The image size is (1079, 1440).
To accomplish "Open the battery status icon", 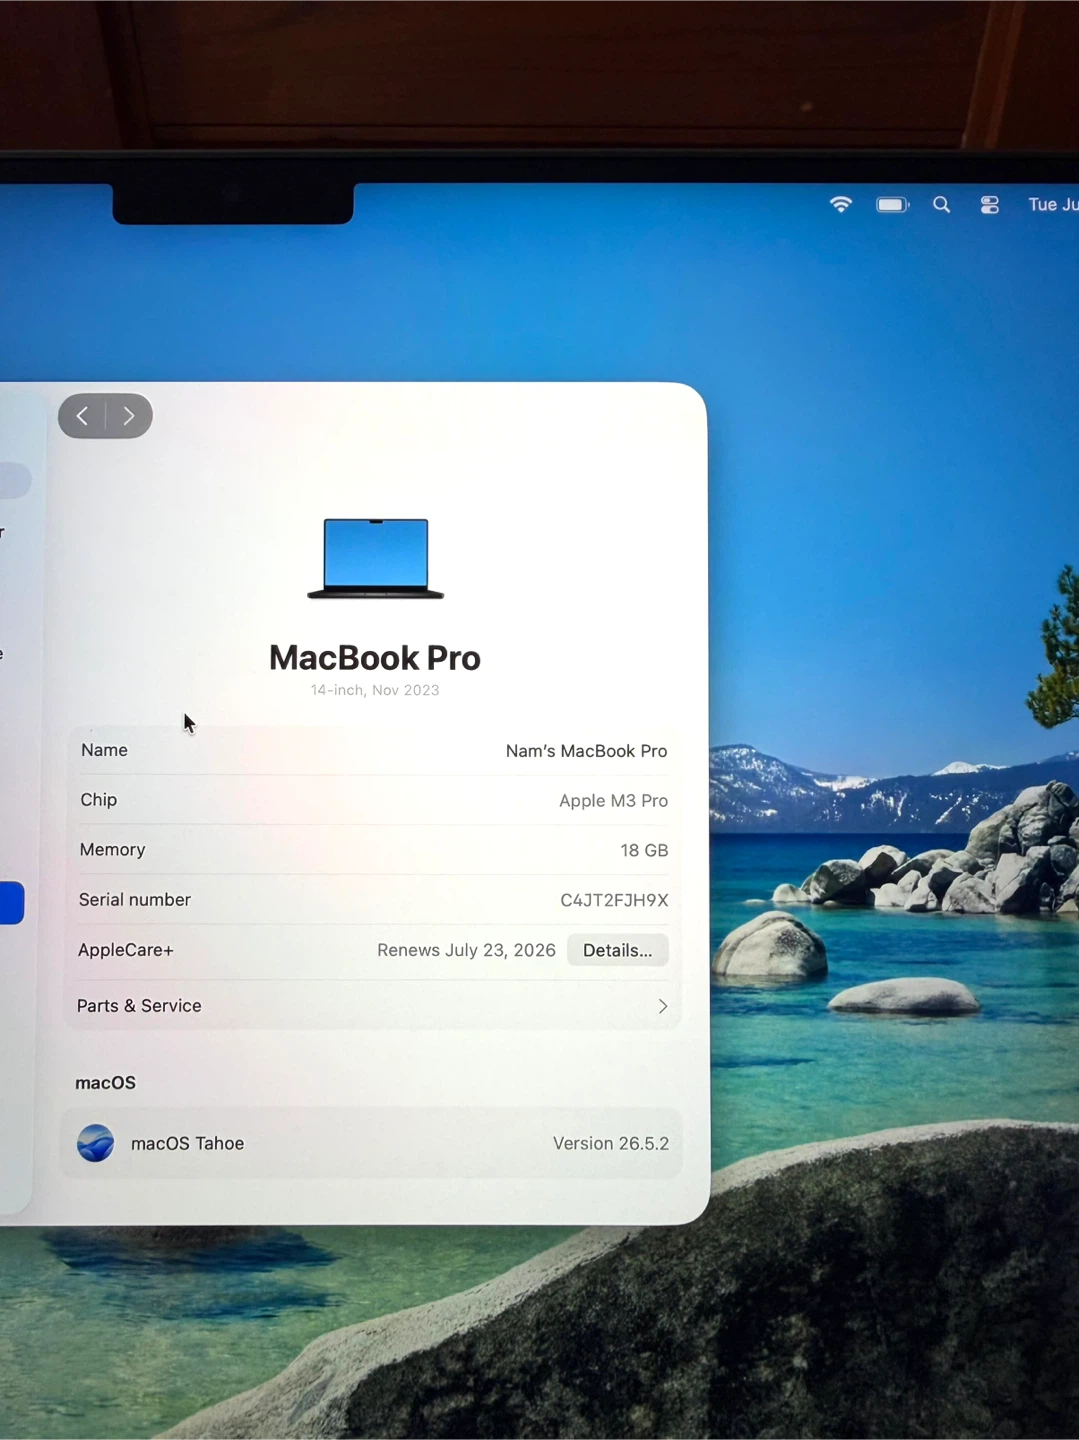I will point(893,205).
